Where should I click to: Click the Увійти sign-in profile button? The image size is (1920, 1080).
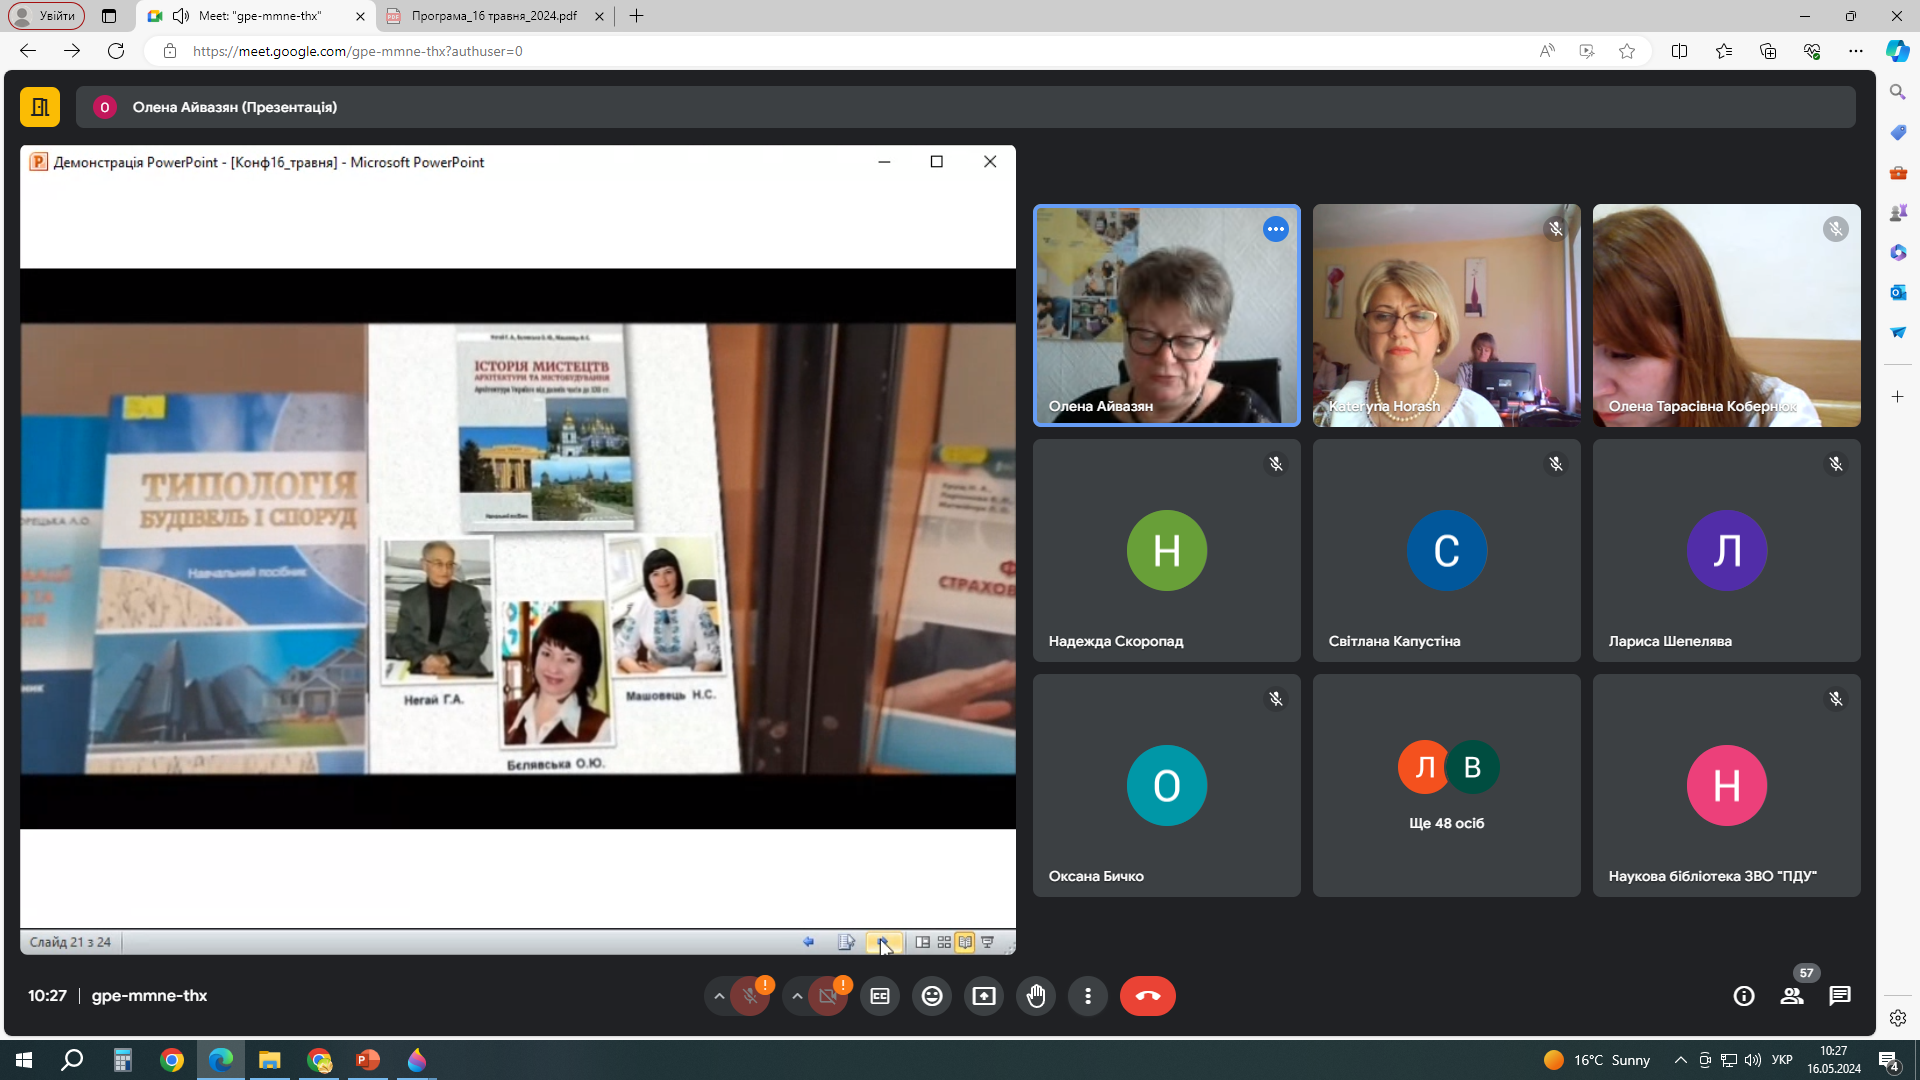(x=47, y=16)
